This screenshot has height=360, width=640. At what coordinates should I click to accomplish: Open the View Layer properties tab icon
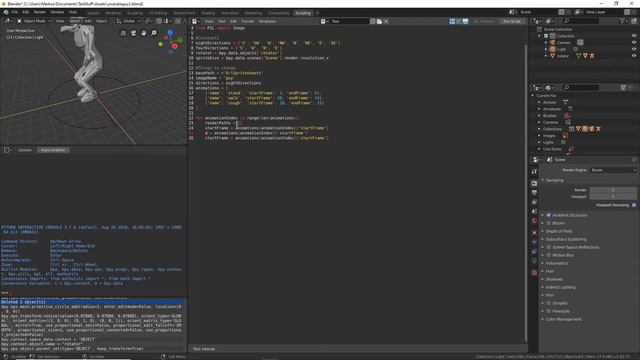[x=534, y=202]
